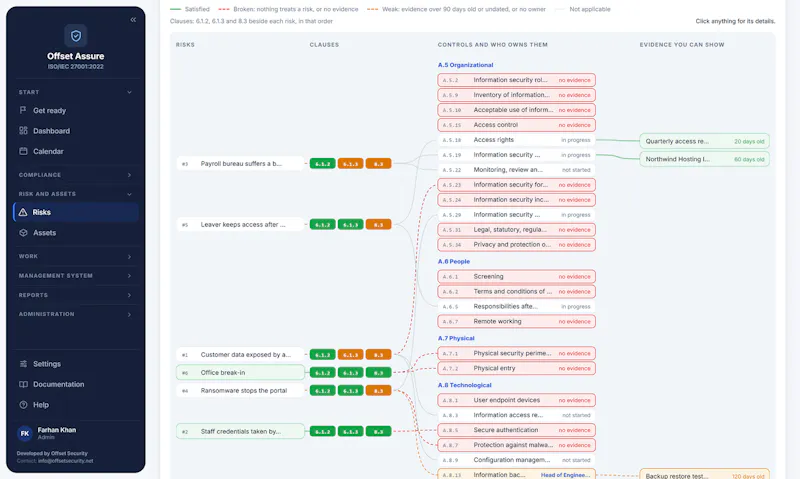Open evidence Northwind Hosting, 60 days old
The image size is (800, 479).
[x=704, y=159]
